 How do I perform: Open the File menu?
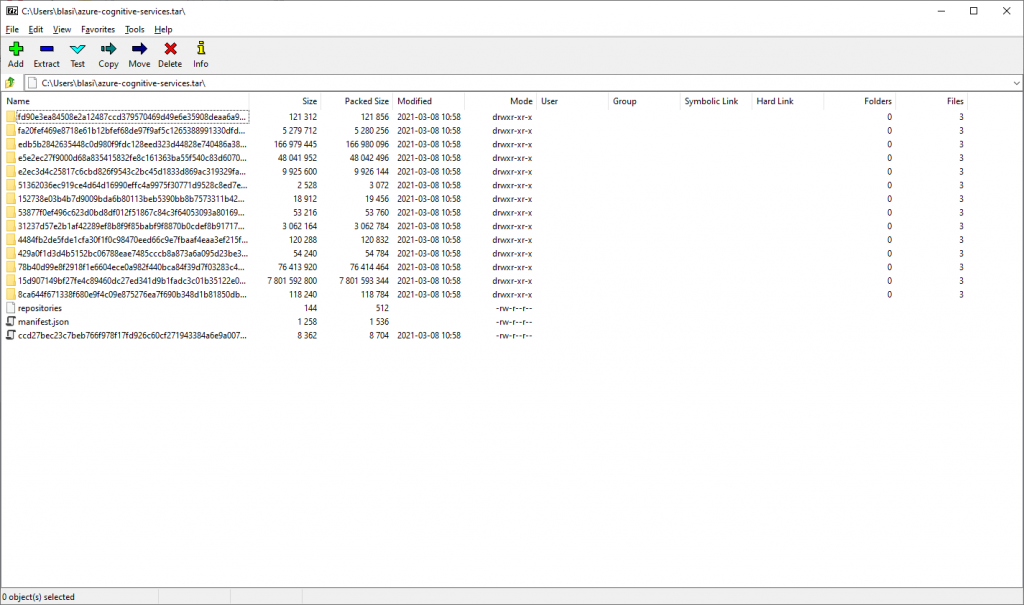[x=12, y=30]
